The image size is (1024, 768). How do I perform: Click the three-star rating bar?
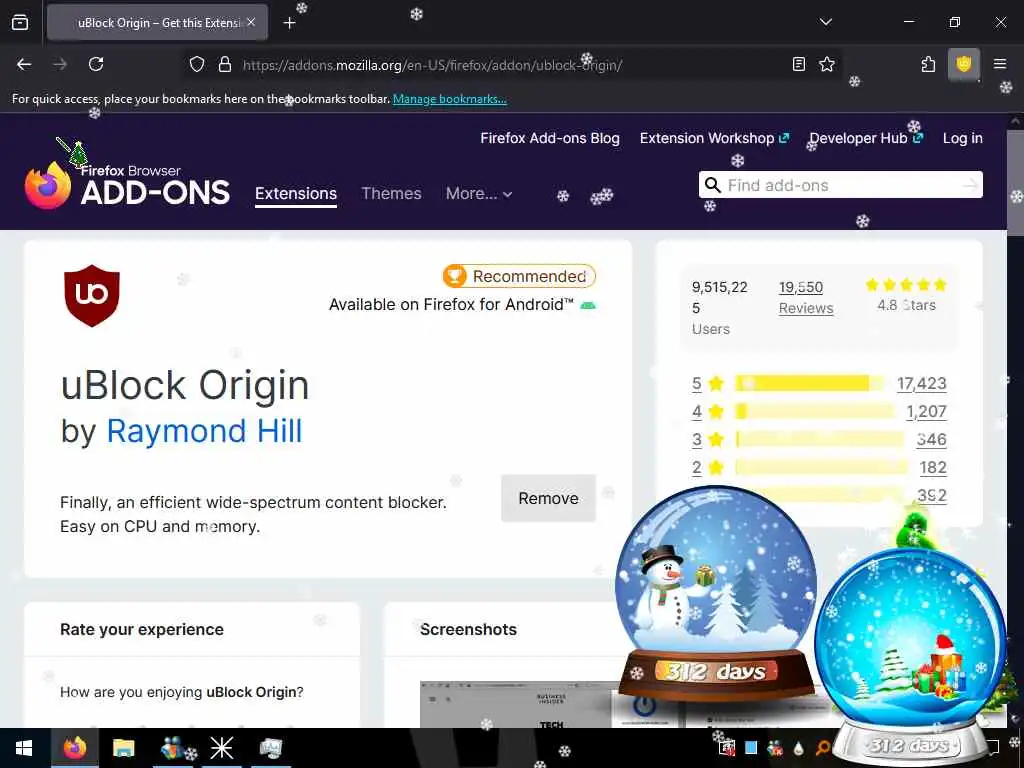(x=820, y=440)
